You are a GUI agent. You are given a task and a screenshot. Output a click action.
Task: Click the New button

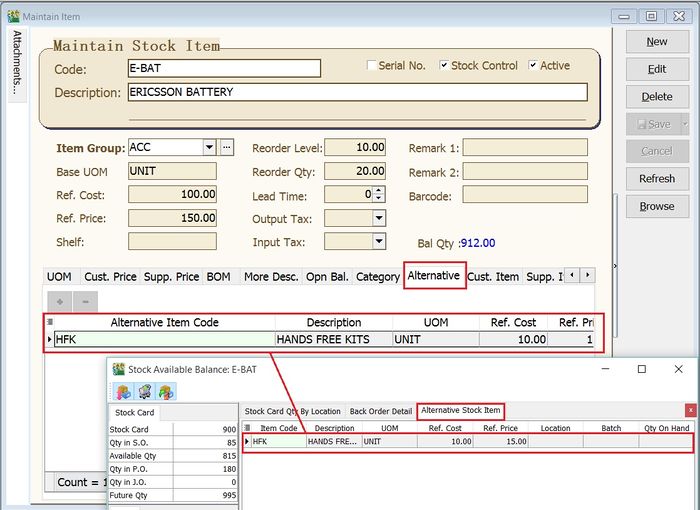tap(657, 42)
